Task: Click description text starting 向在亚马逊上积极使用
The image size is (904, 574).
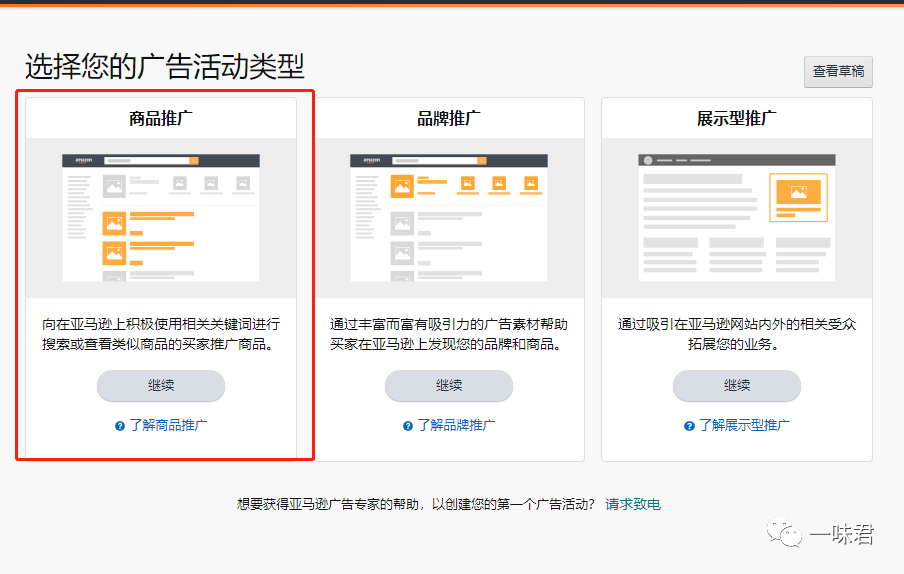Action: [x=161, y=334]
